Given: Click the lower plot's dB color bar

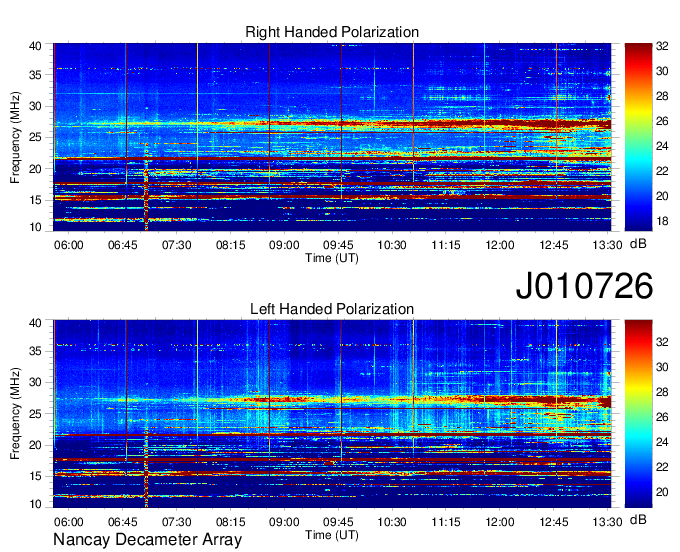Looking at the screenshot, I should click(x=638, y=414).
